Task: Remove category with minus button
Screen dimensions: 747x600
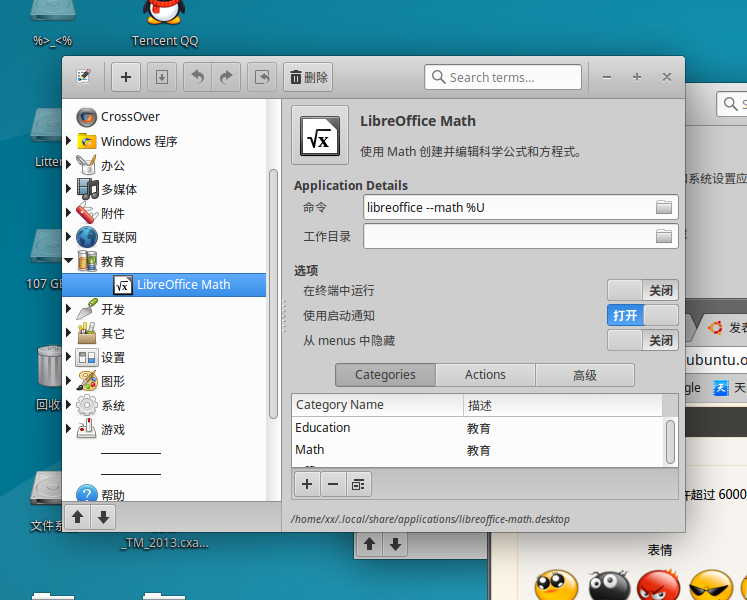Action: point(333,485)
